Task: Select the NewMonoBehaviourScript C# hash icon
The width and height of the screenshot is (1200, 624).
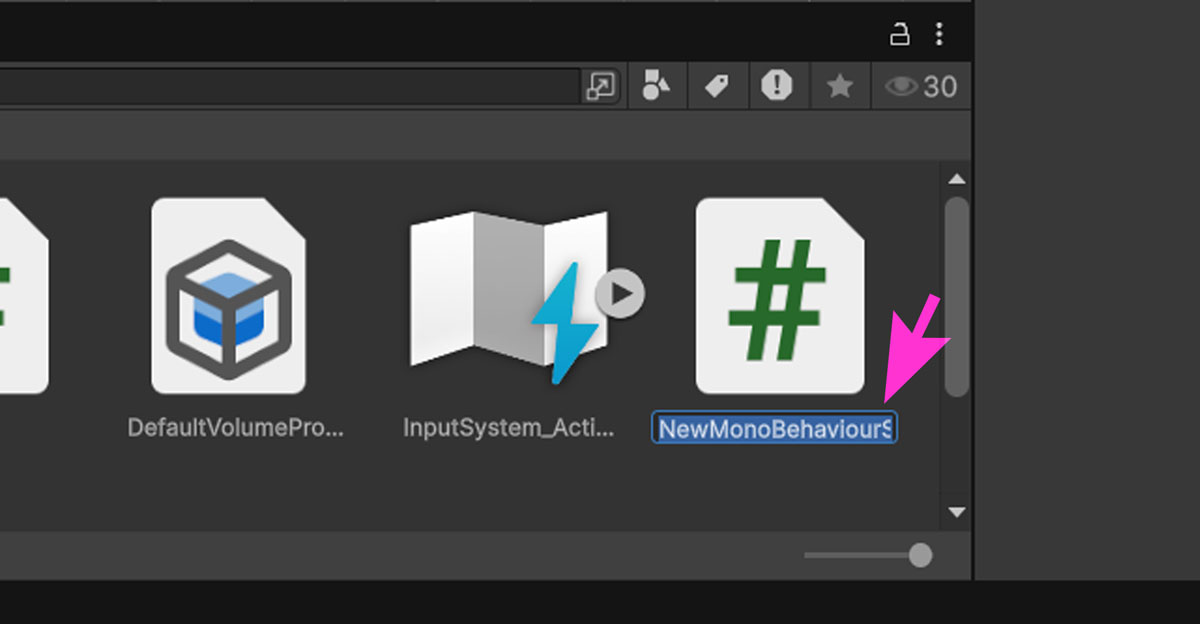Action: tap(779, 295)
